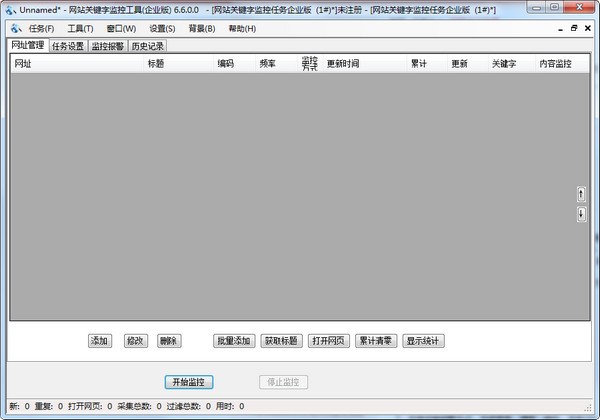Open the 工具(T) menu
The height and width of the screenshot is (420, 600).
[80, 29]
